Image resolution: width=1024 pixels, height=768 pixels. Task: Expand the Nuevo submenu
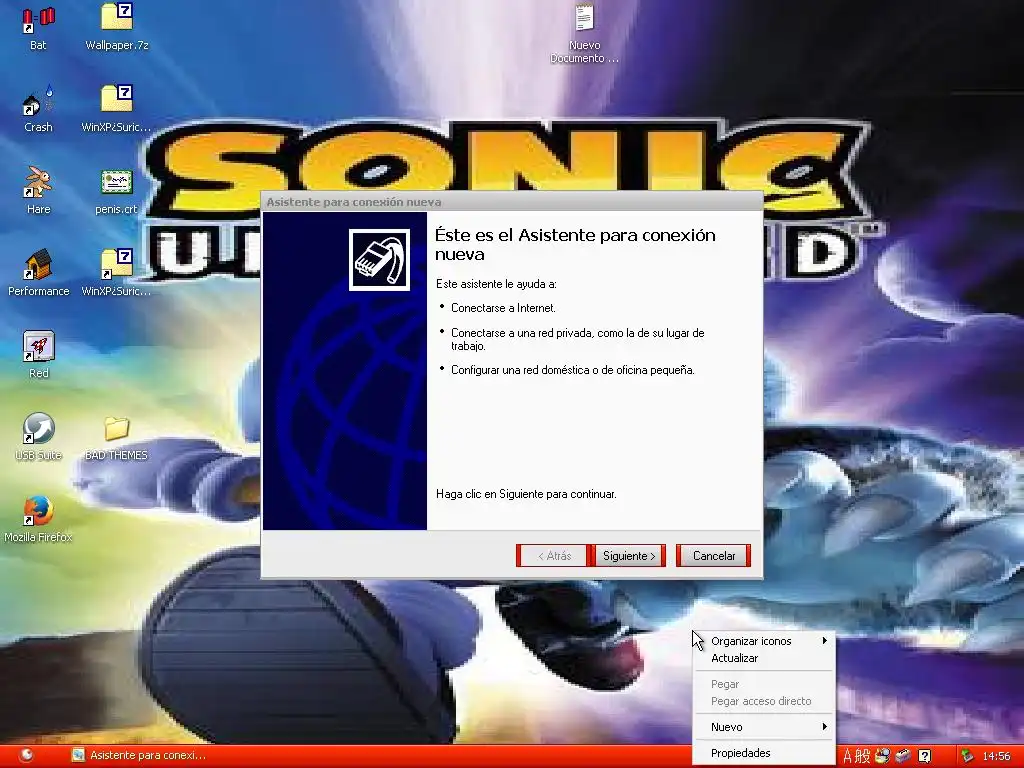point(764,728)
